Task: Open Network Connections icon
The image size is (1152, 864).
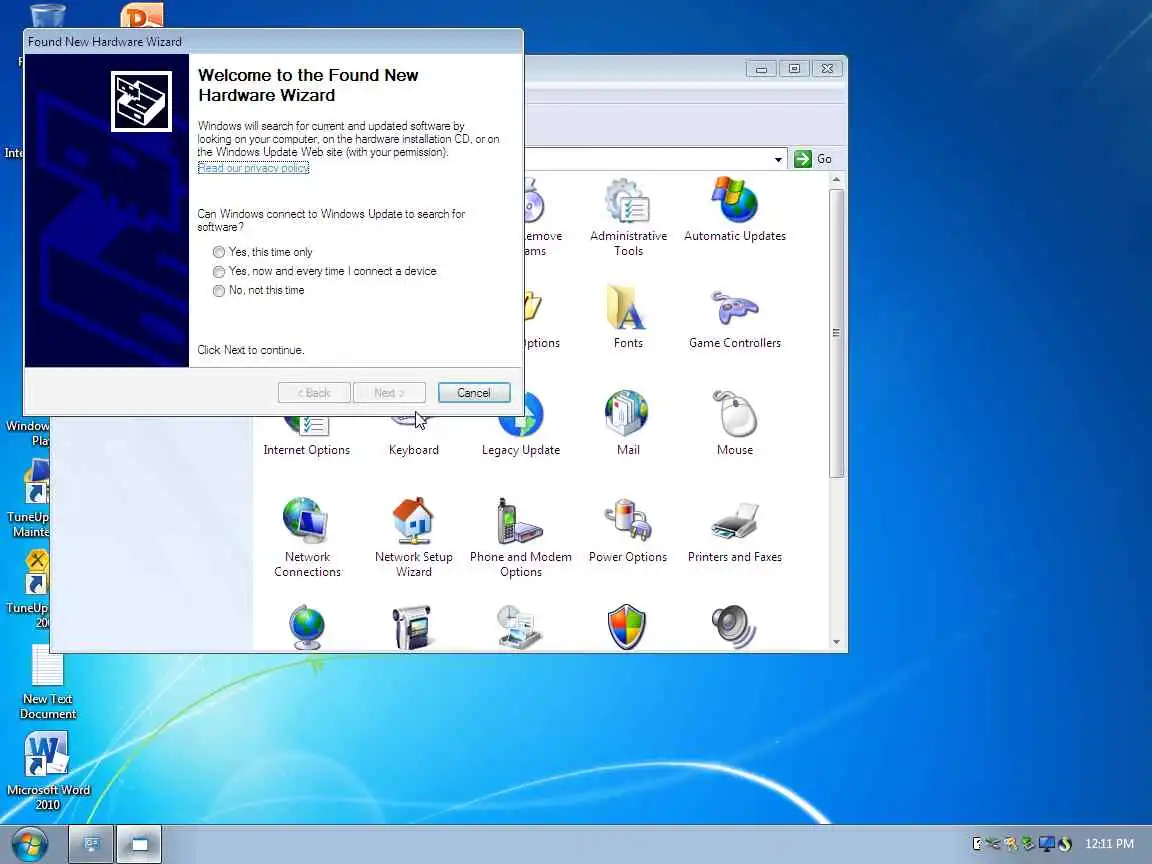Action: point(307,537)
